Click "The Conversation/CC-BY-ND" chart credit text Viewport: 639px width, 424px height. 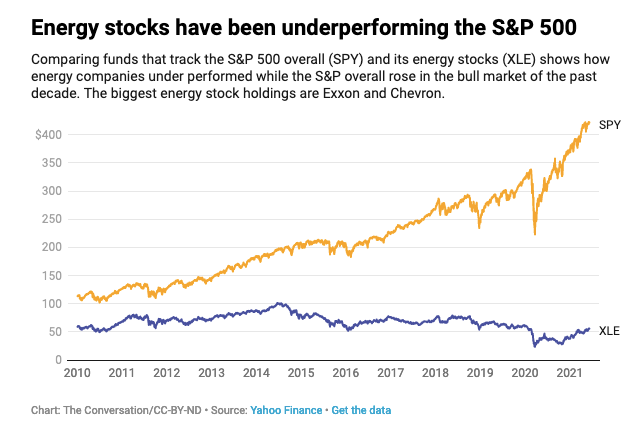click(129, 410)
